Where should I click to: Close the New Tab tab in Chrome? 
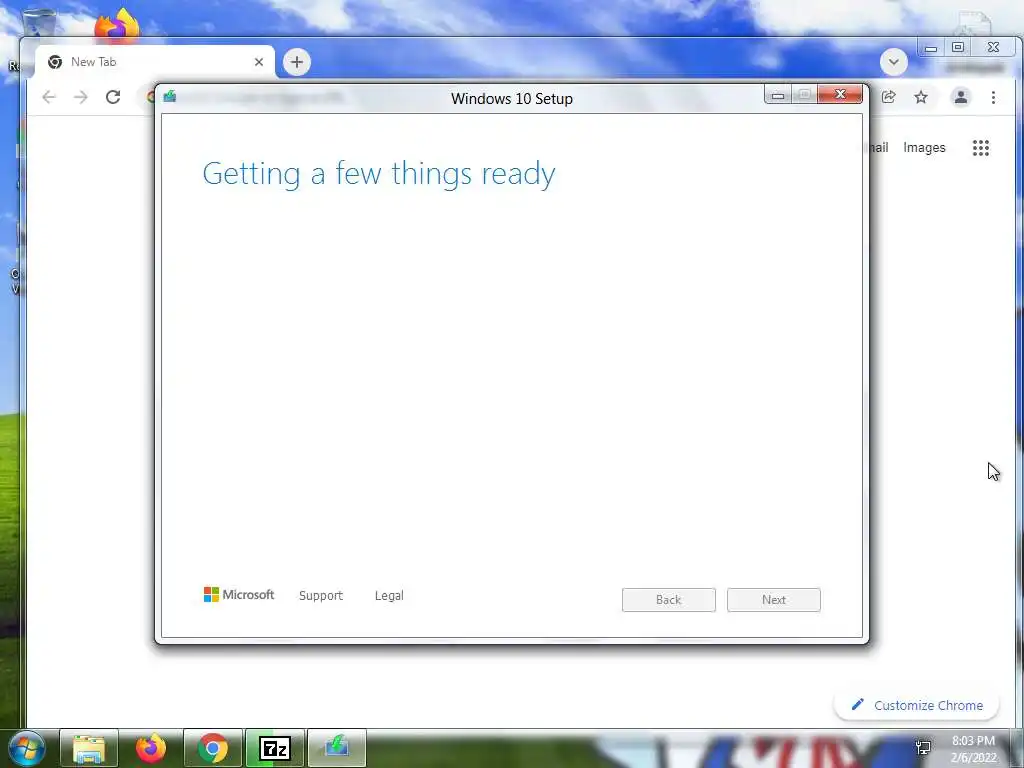pyautogui.click(x=259, y=62)
